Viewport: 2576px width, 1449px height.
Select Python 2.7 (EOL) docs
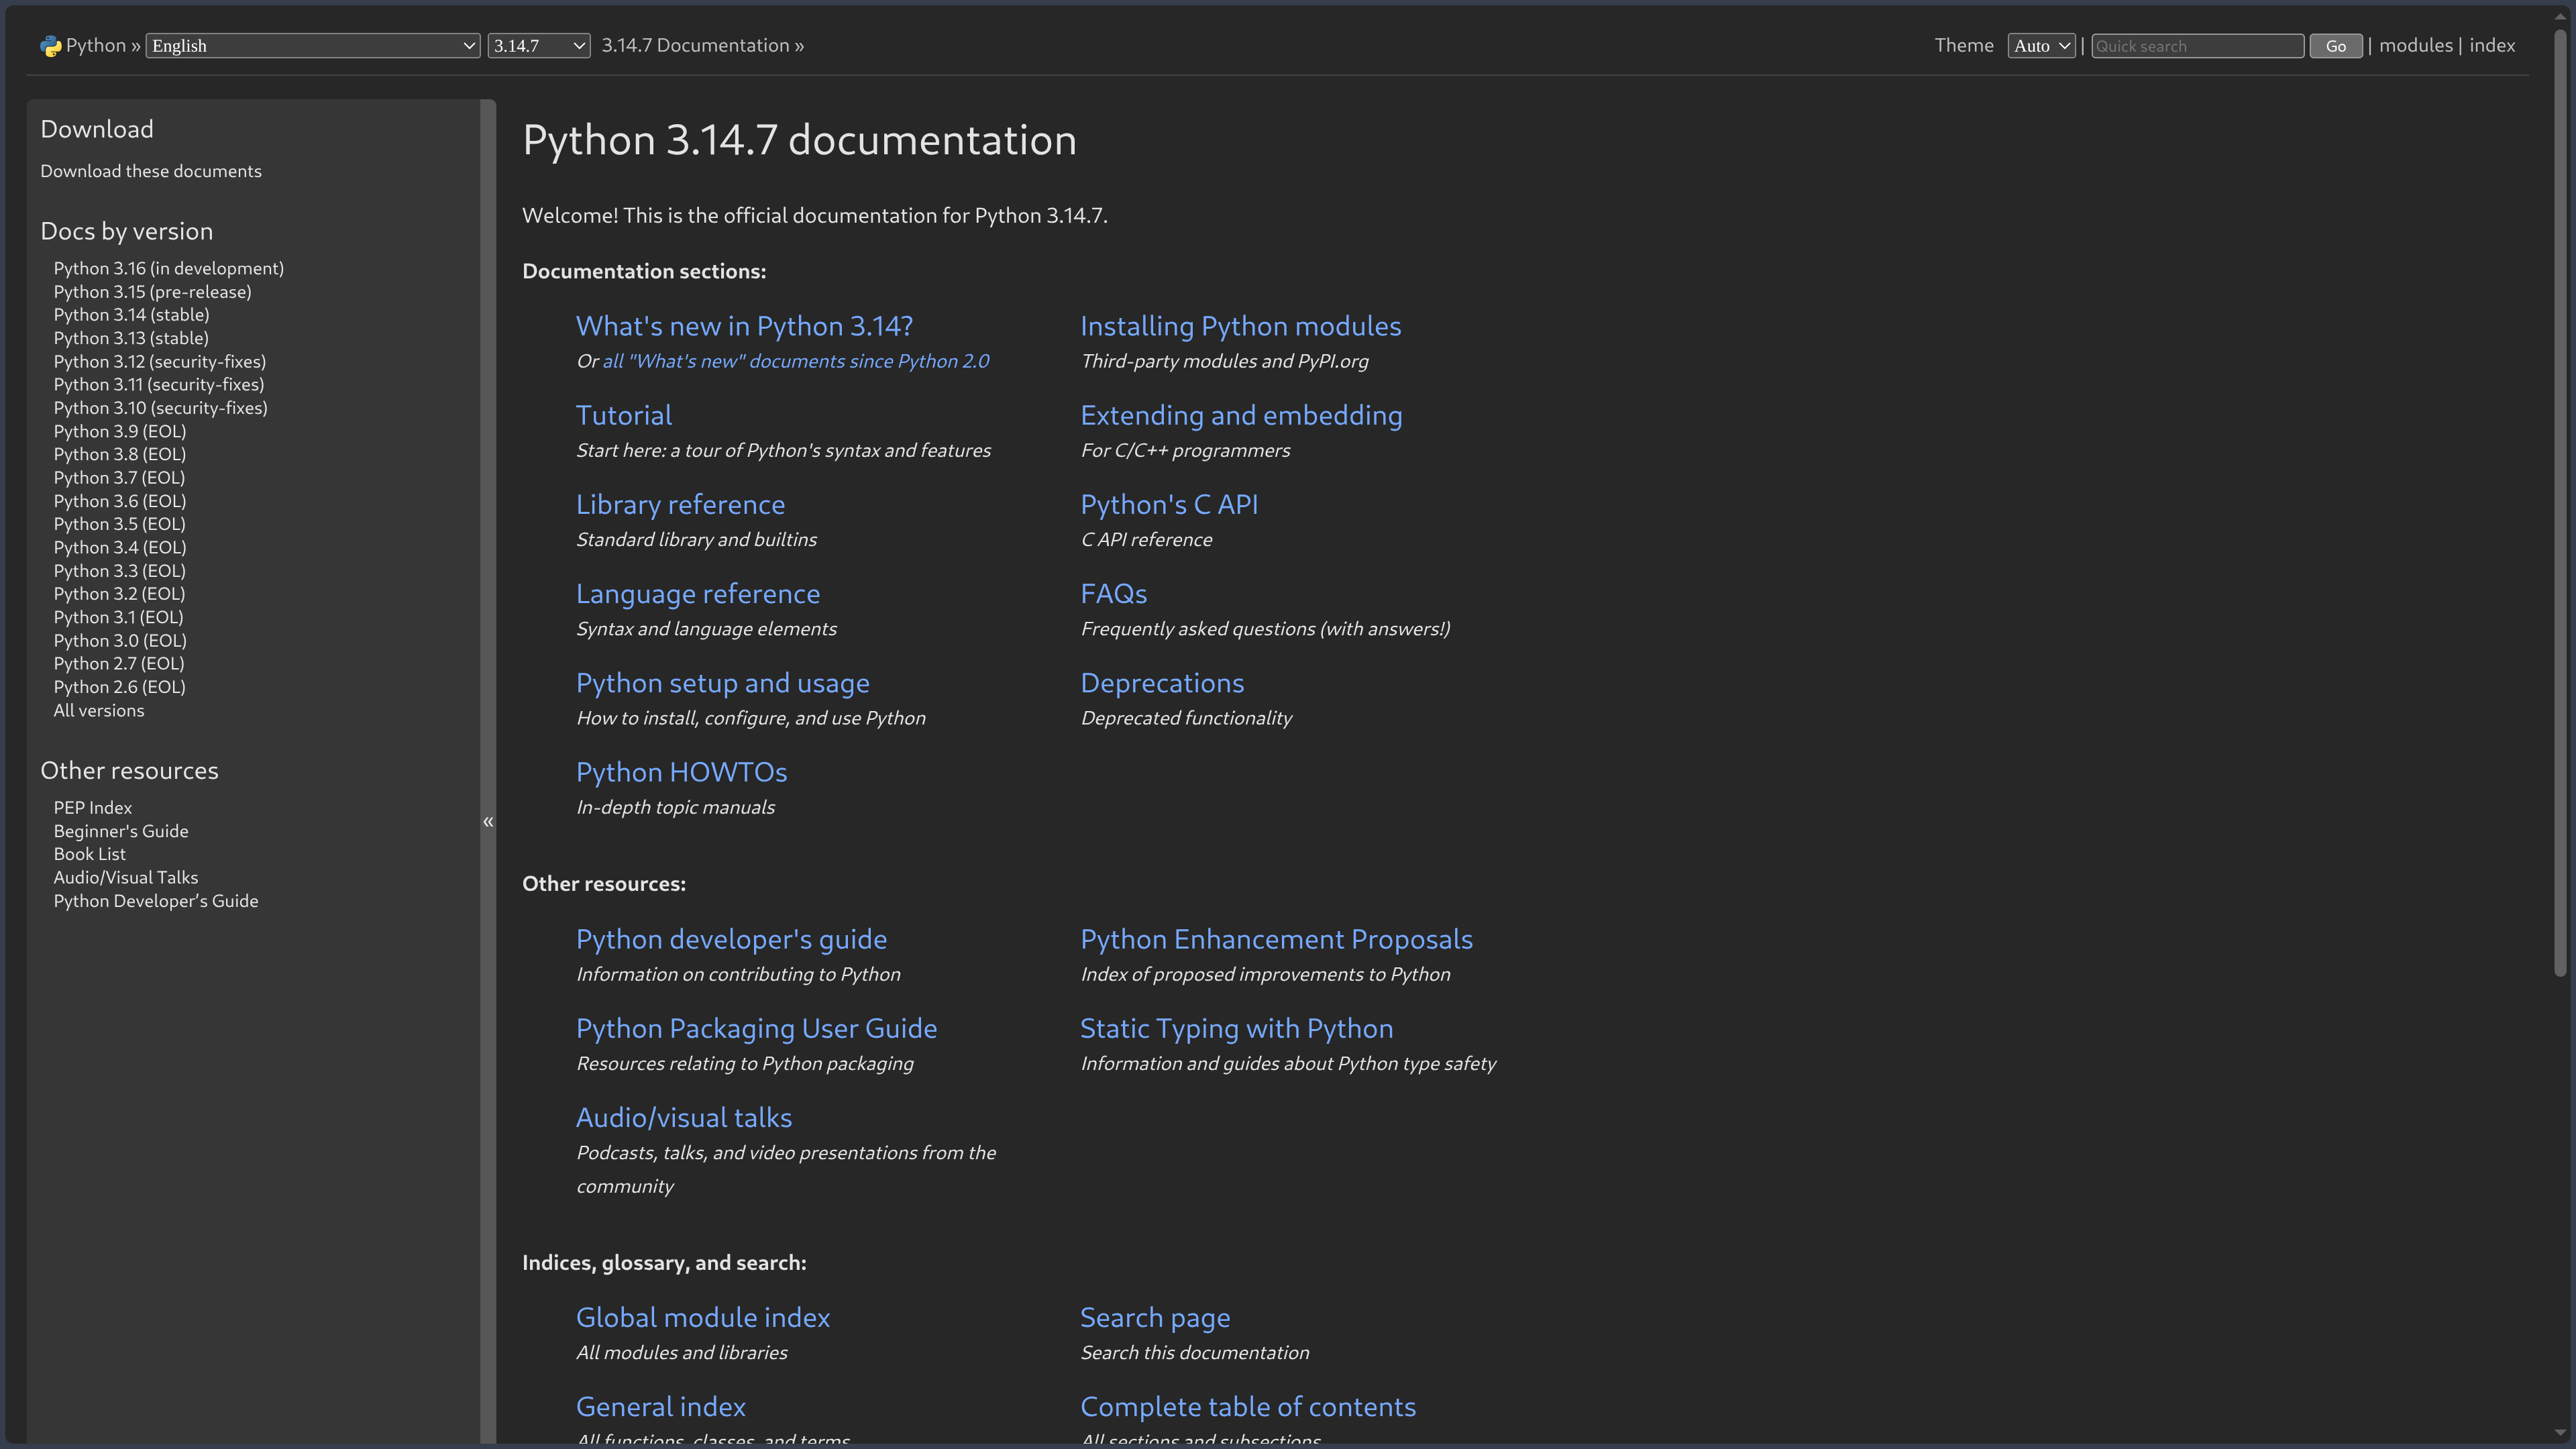coord(119,664)
